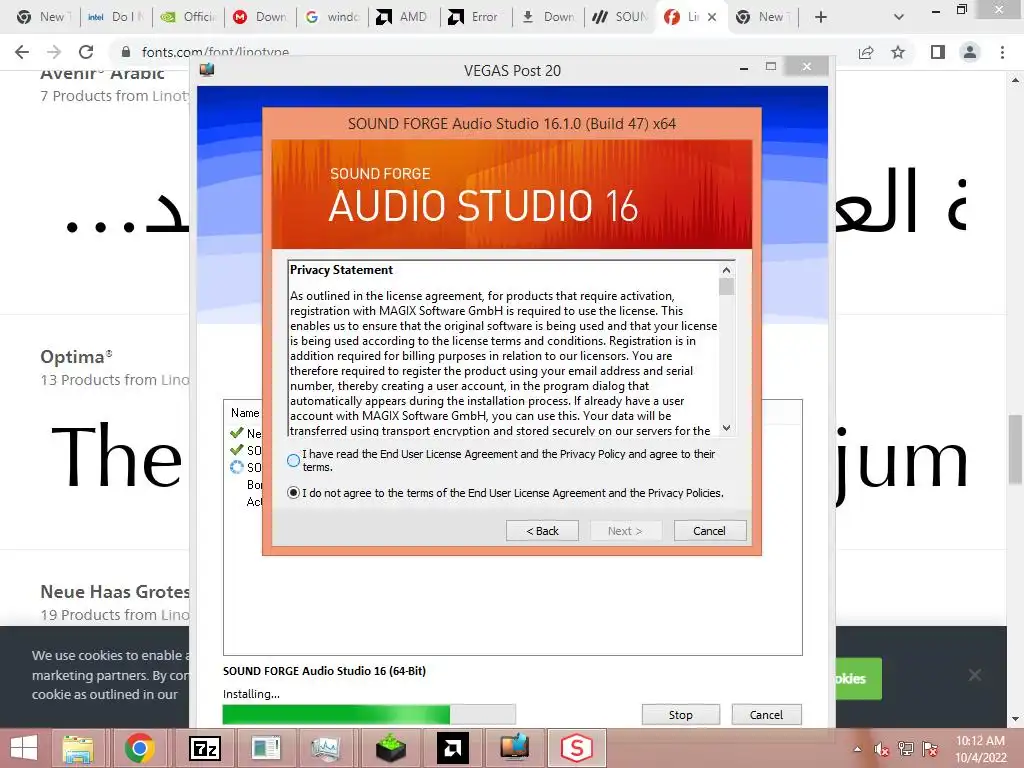
Task: Click the address bar lock icon
Action: click(x=126, y=52)
